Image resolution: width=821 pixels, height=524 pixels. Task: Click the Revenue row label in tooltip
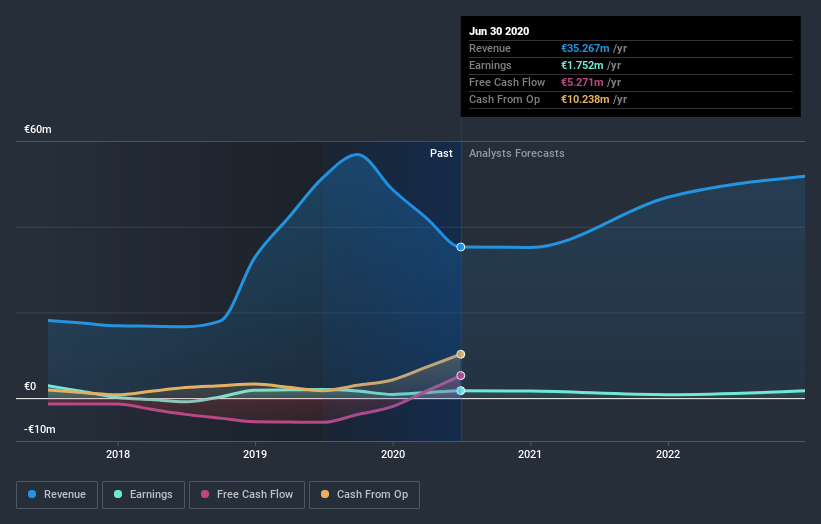point(490,48)
